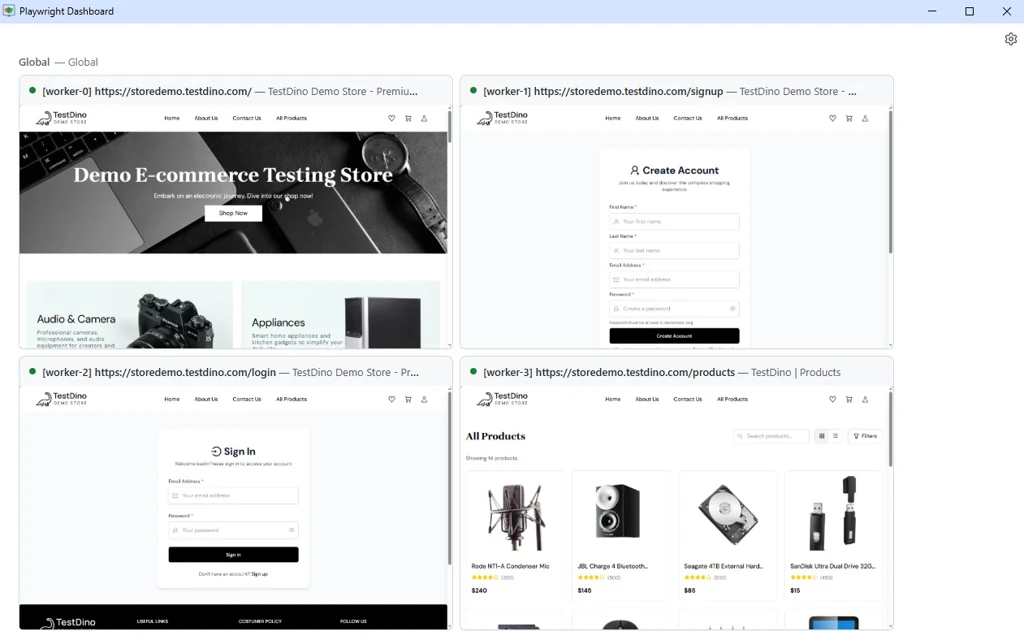The image size is (1024, 640).
Task: Open the Filters panel on products page
Action: (x=865, y=436)
